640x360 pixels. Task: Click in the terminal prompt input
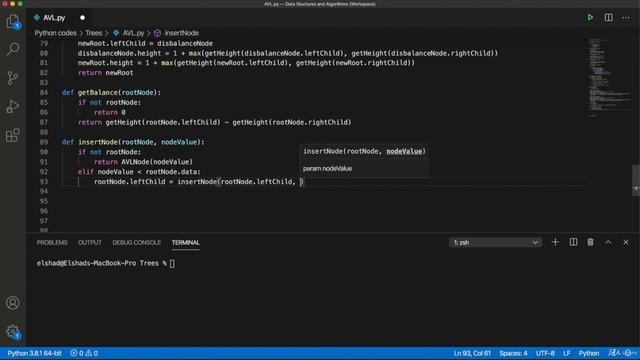point(172,263)
